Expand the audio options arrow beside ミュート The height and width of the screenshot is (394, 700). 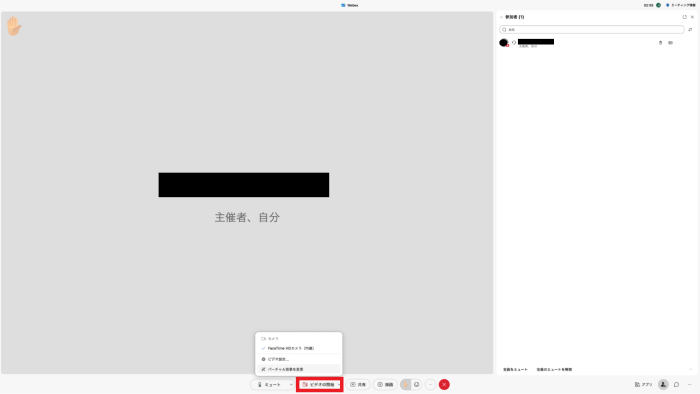(x=291, y=384)
